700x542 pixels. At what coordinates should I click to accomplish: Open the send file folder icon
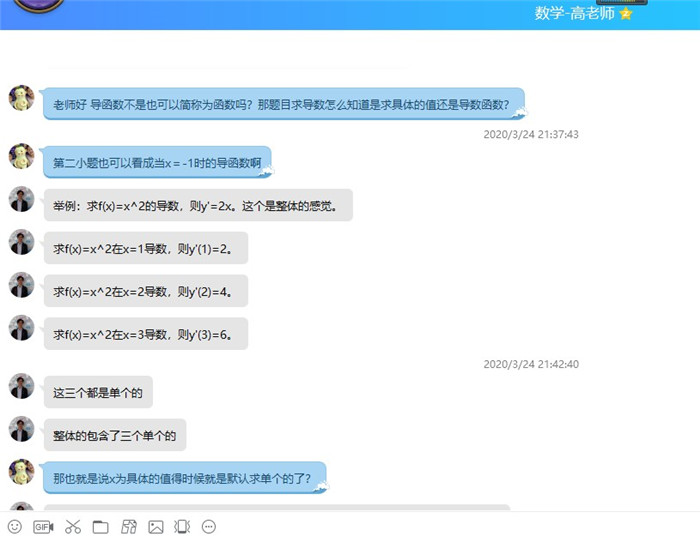click(x=100, y=526)
